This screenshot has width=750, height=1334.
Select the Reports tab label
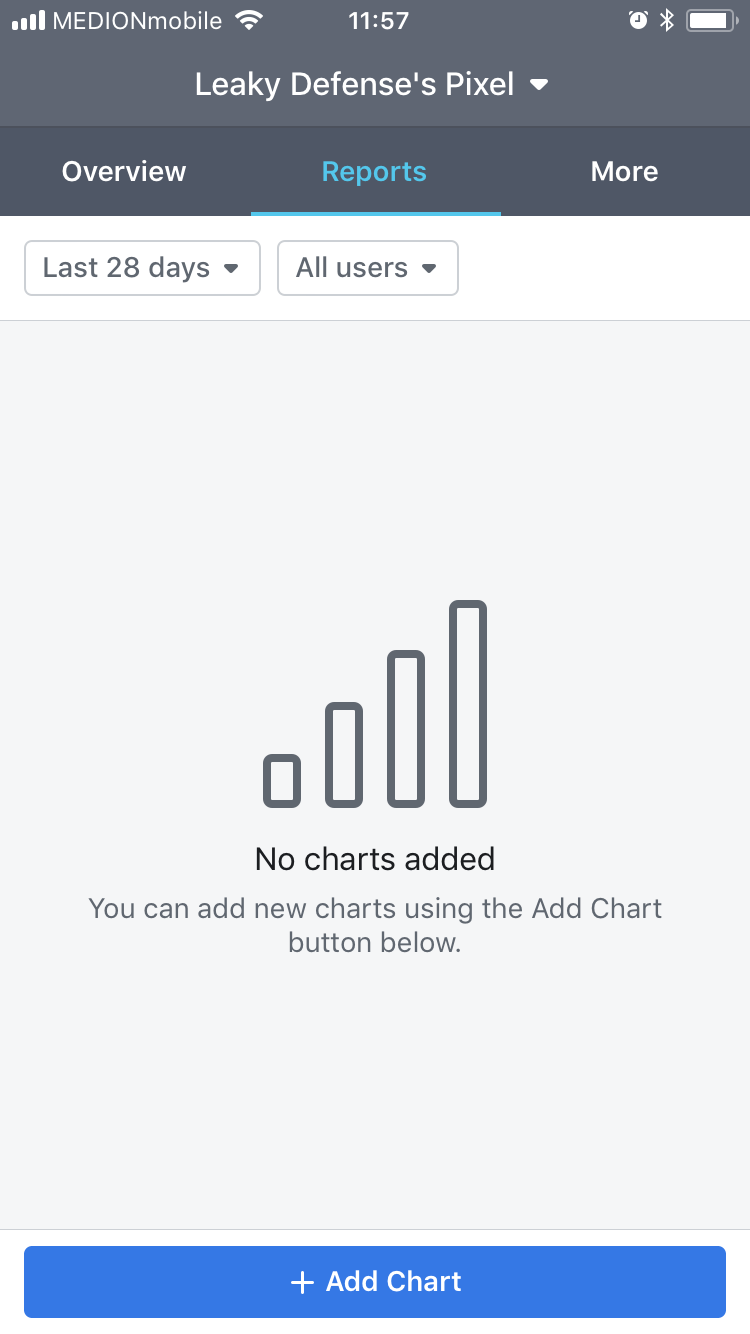click(374, 171)
